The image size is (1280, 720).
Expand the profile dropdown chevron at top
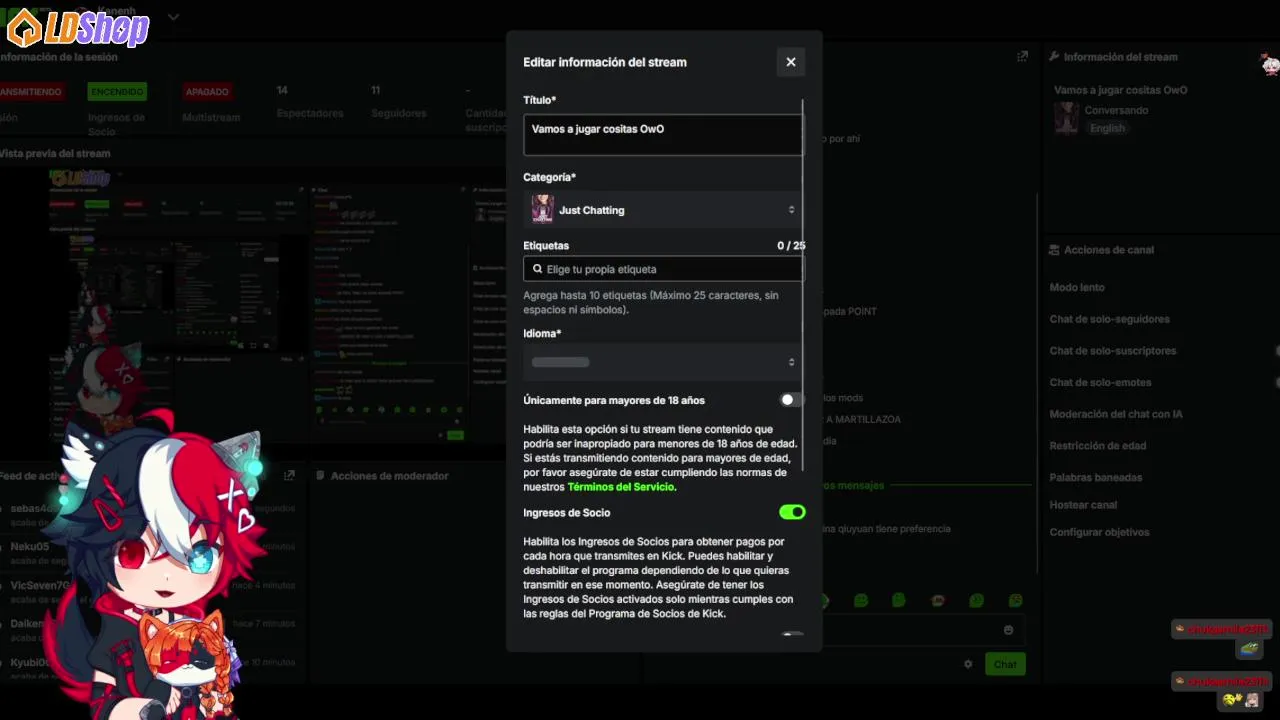(x=173, y=17)
